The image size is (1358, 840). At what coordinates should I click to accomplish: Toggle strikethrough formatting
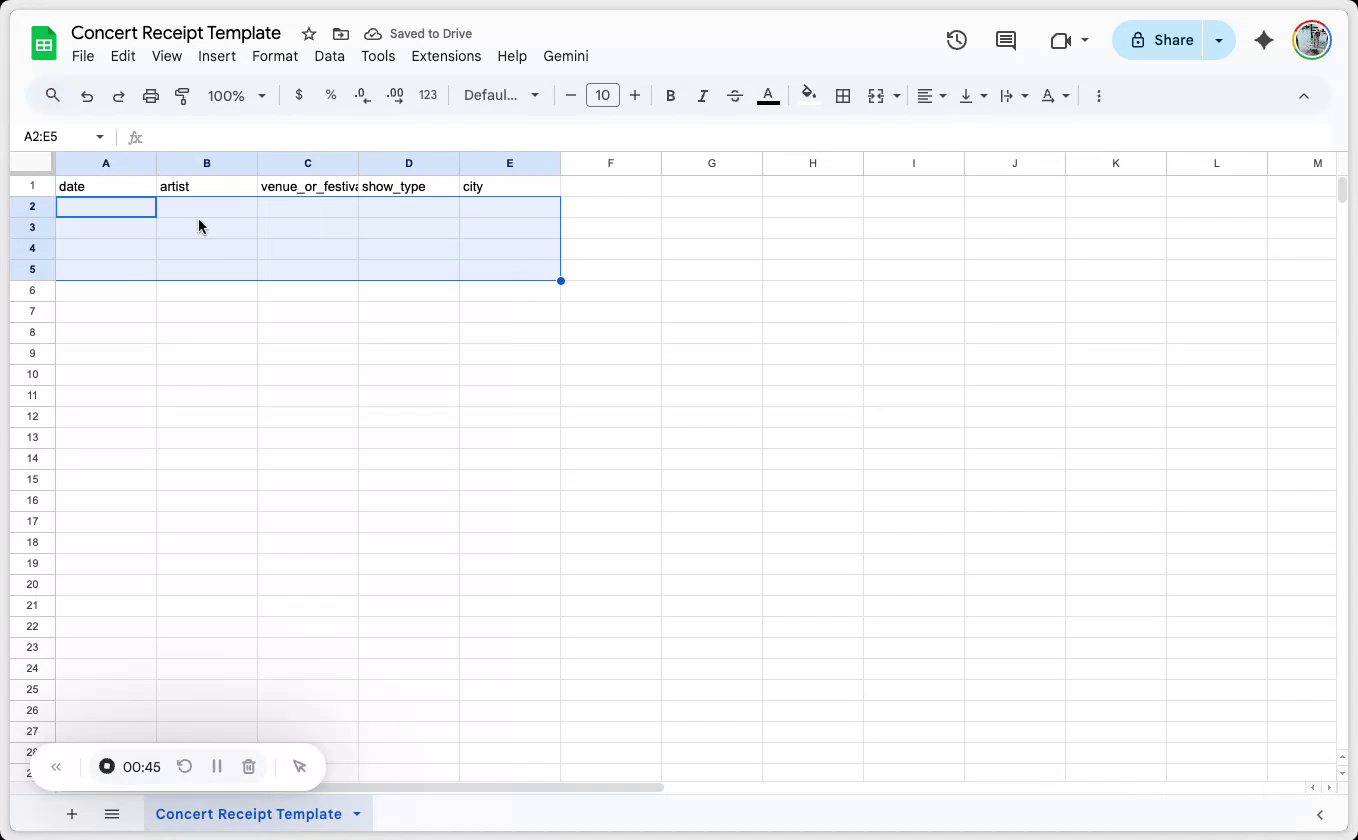pyautogui.click(x=735, y=96)
